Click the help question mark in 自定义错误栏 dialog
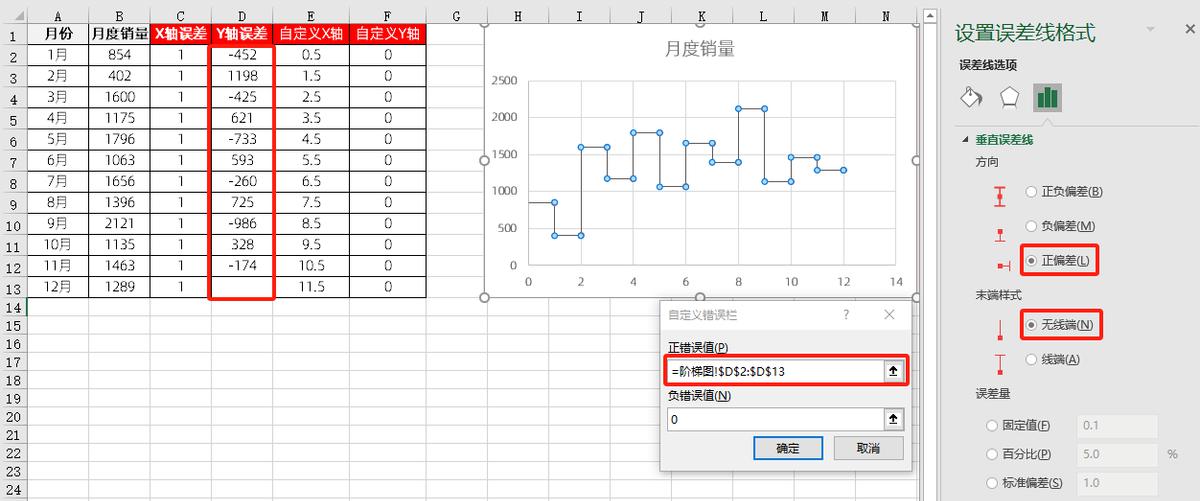The height and width of the screenshot is (501, 1200). 846,314
